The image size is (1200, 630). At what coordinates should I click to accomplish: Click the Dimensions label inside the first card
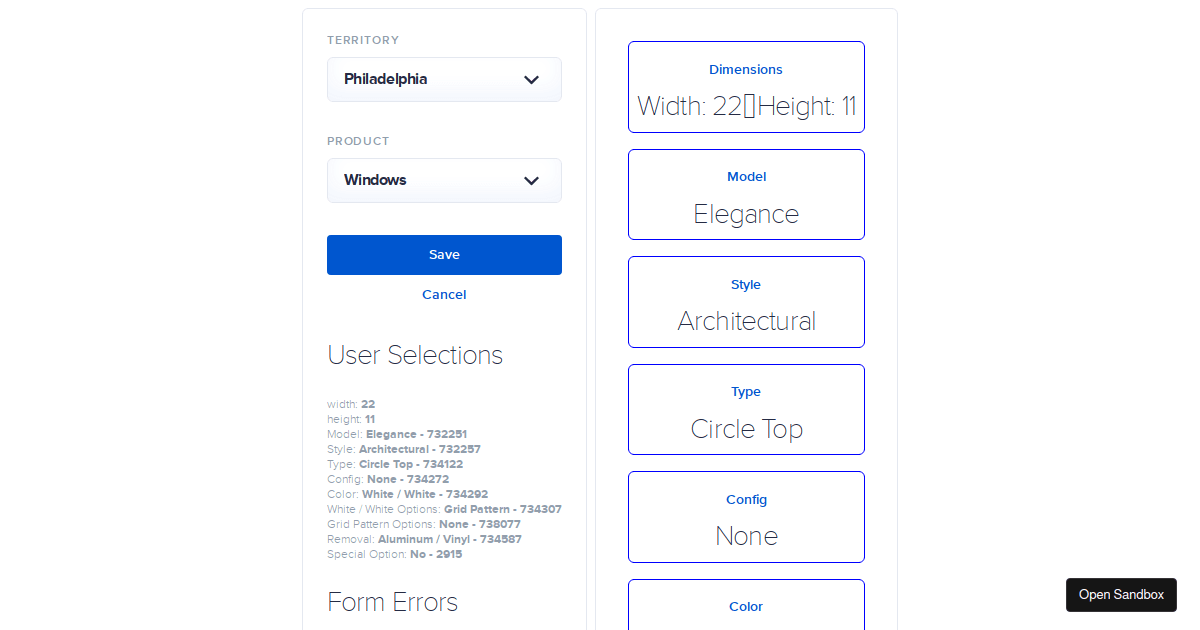pos(746,69)
